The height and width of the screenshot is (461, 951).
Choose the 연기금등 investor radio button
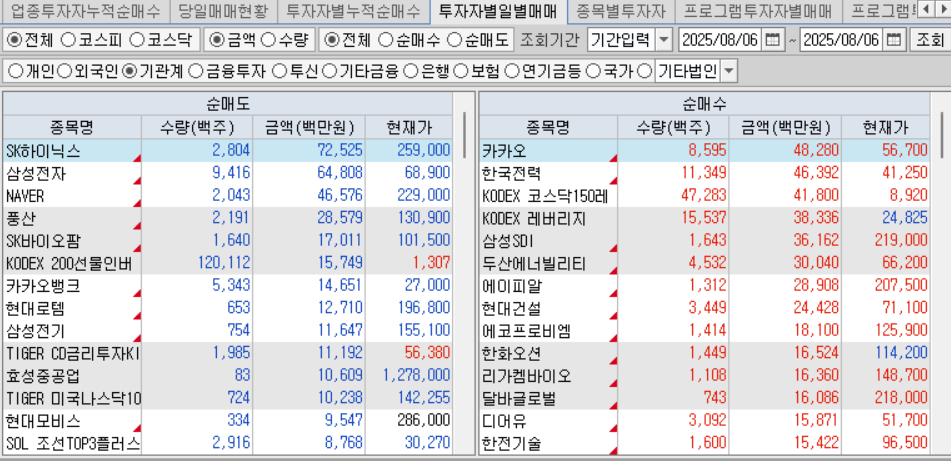(x=512, y=72)
